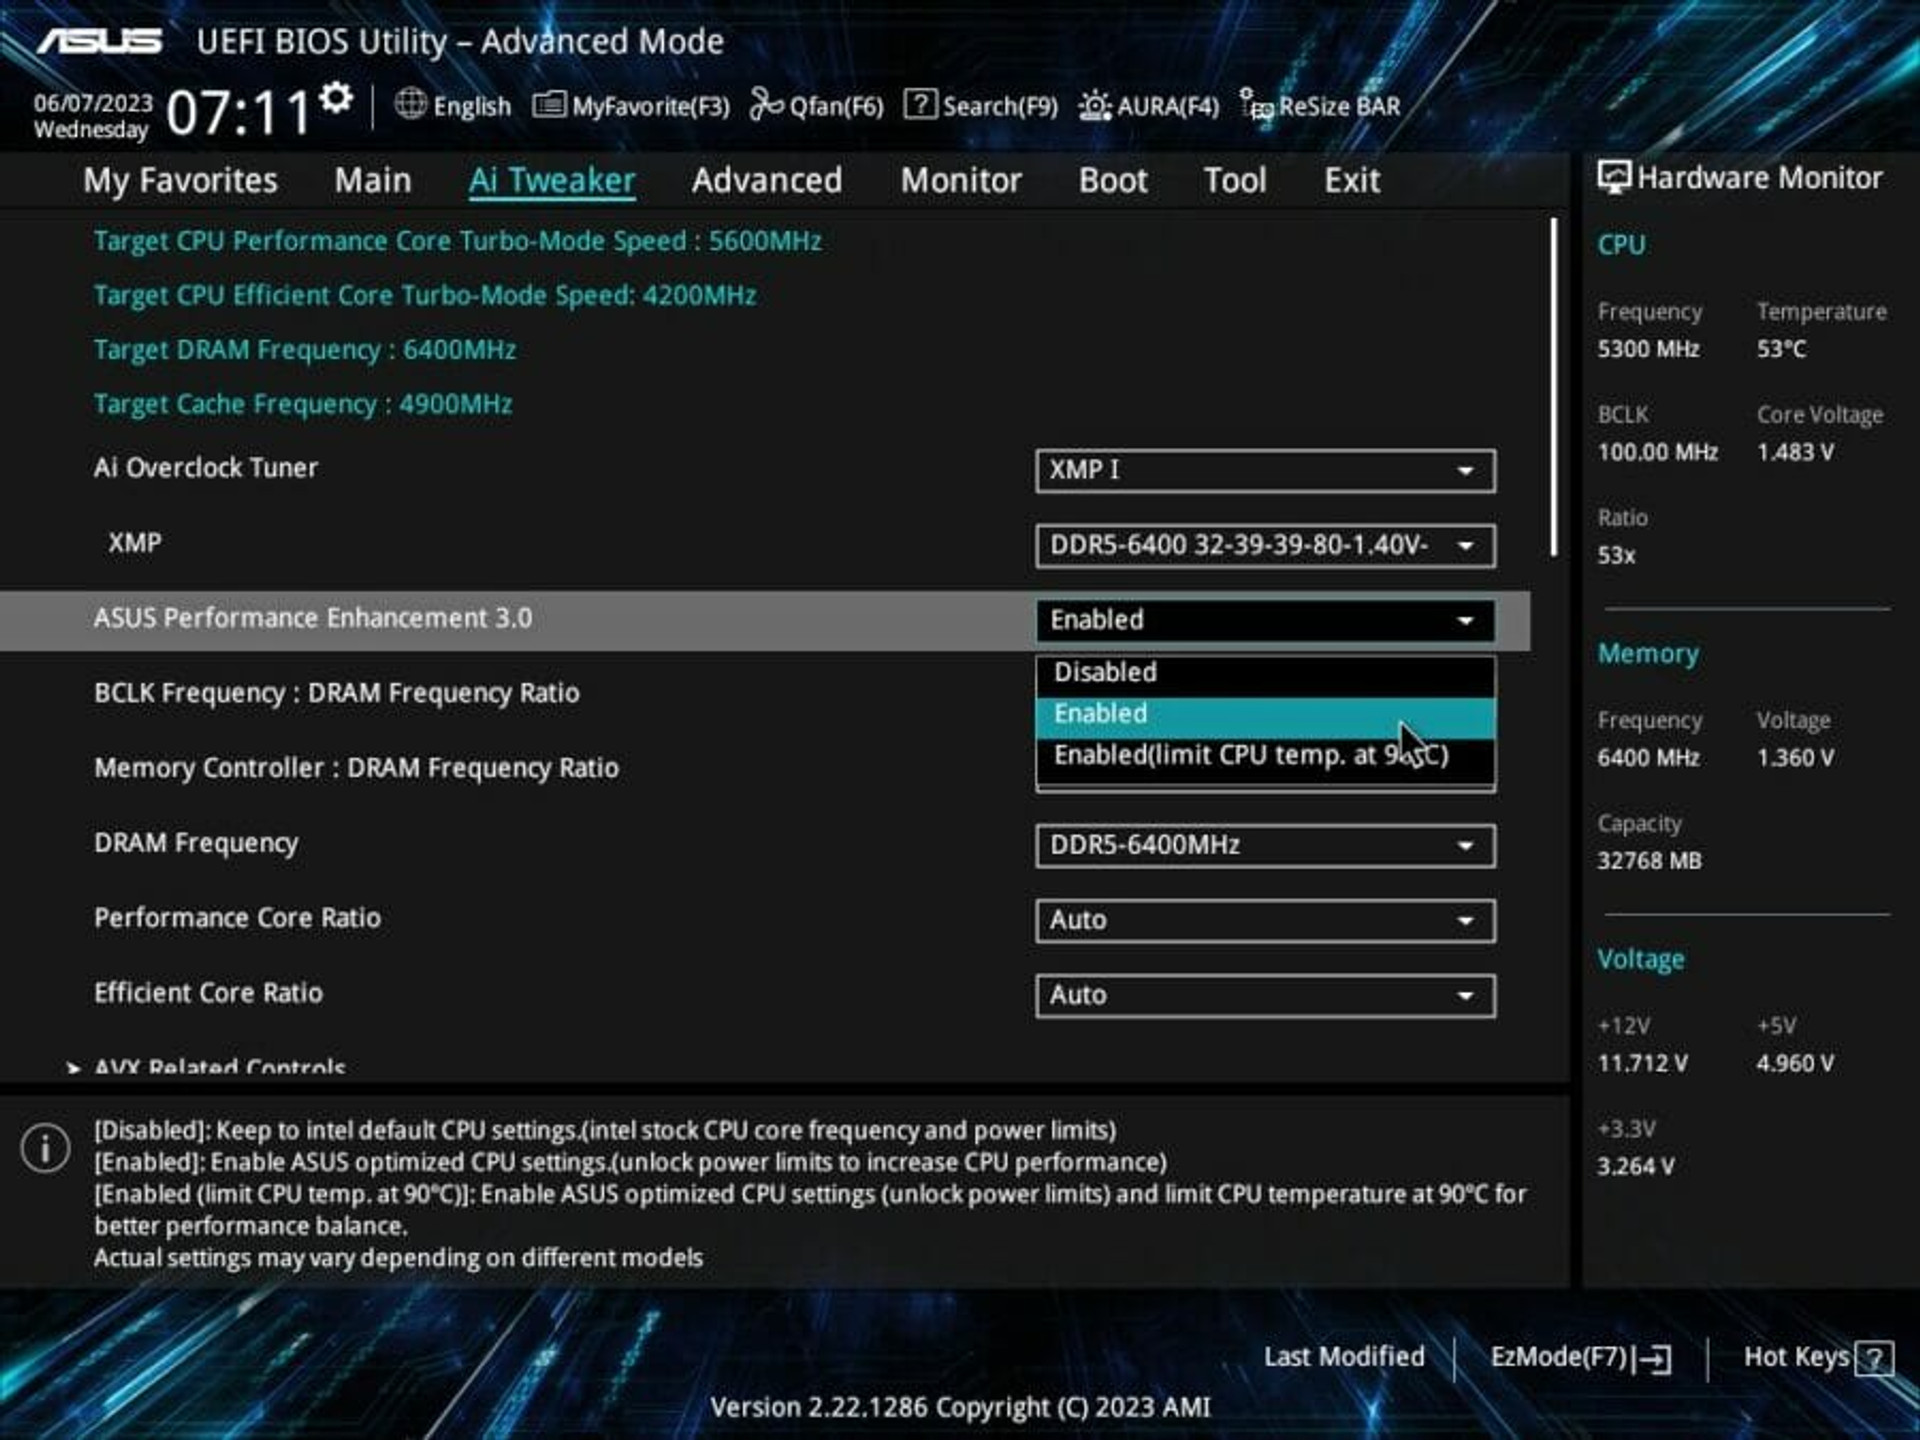
Task: Collapse ASUS Performance Enhancement dropdown
Action: tap(1266, 620)
